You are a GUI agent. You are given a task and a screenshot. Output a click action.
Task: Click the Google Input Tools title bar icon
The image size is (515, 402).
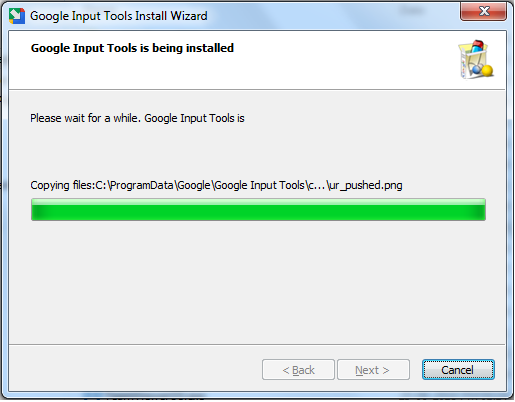coord(17,16)
